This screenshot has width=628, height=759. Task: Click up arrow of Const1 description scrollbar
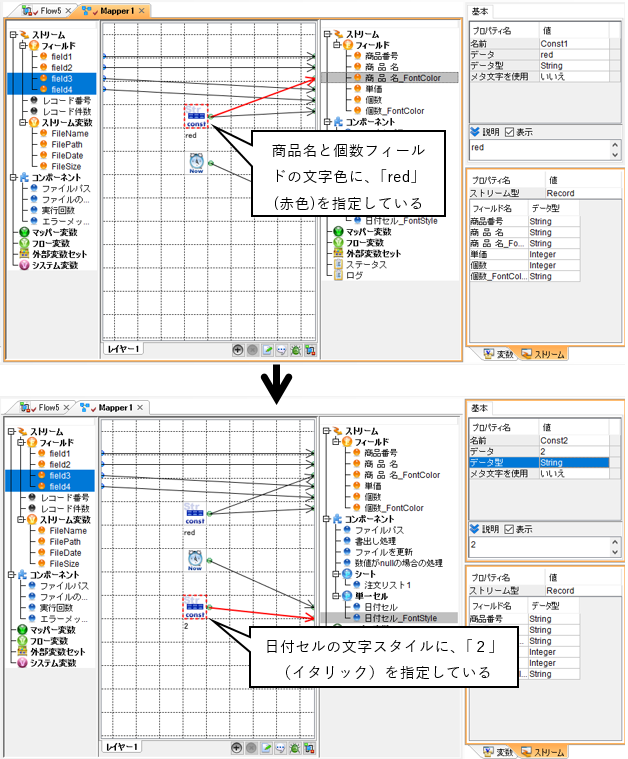[x=615, y=145]
